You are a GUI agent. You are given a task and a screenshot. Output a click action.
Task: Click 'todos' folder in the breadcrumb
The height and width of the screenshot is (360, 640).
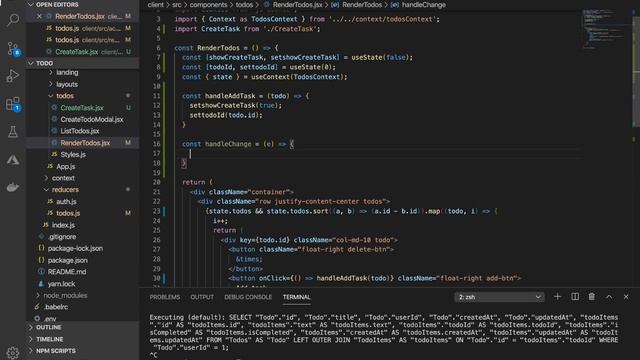[x=244, y=5]
